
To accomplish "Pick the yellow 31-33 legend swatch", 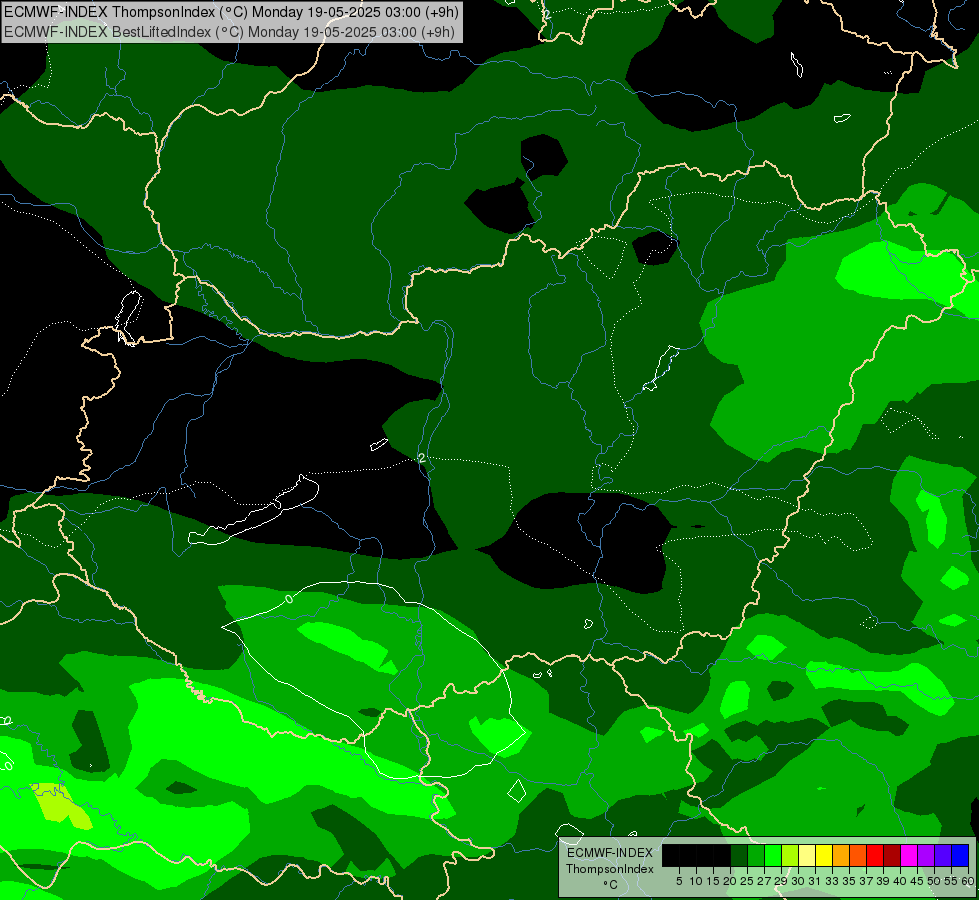I will point(824,855).
